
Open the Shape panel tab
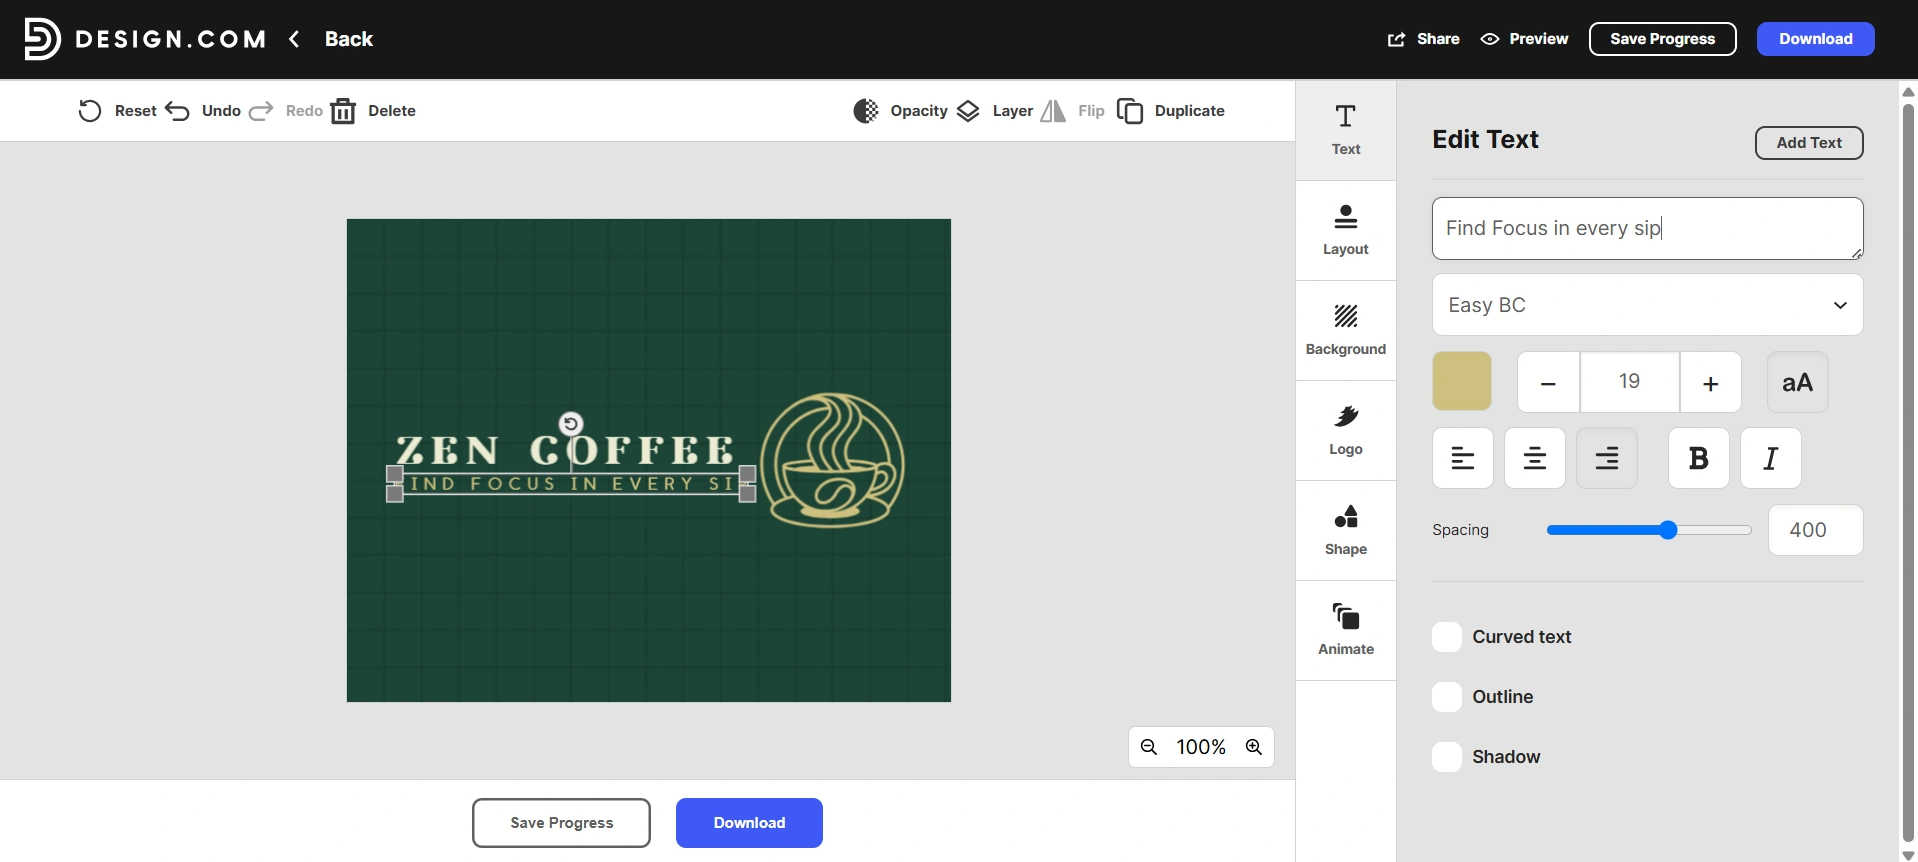[1346, 530]
